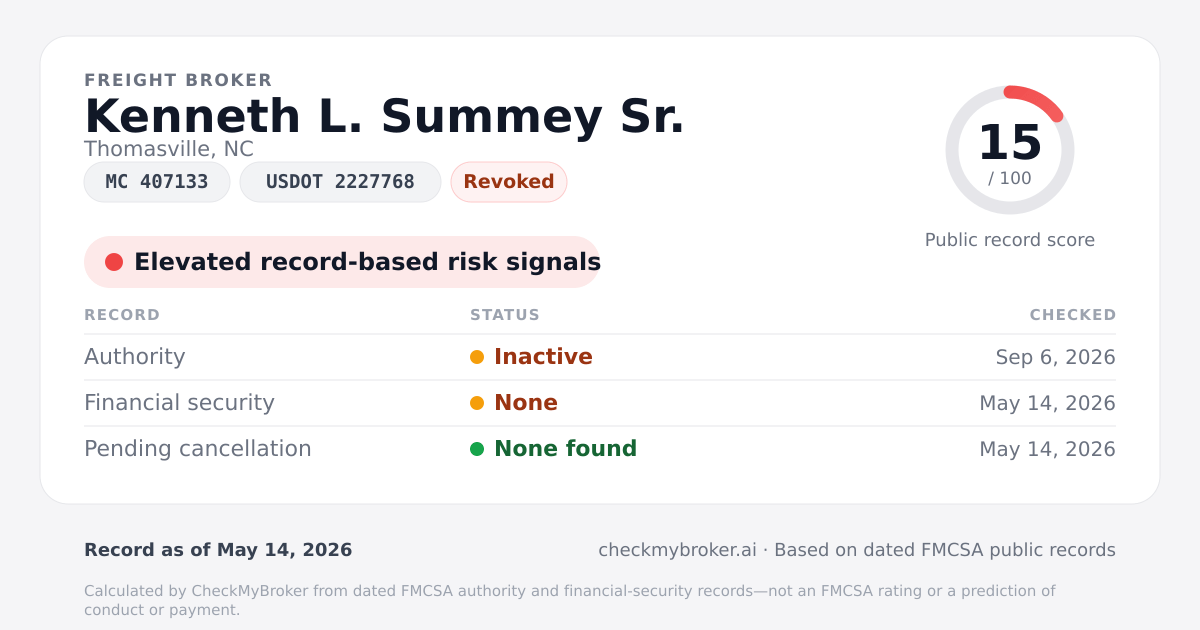Click the CHECKED column header
Viewport: 1200px width, 630px height.
pyautogui.click(x=1073, y=315)
